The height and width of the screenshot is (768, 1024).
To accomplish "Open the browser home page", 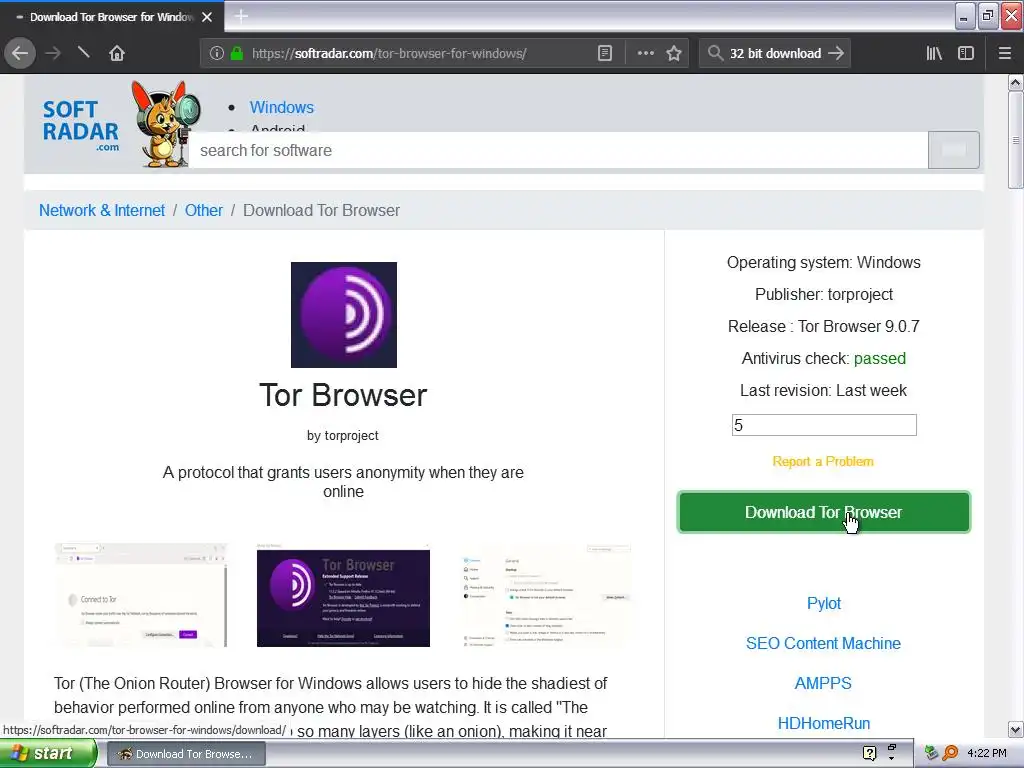I will point(117,54).
